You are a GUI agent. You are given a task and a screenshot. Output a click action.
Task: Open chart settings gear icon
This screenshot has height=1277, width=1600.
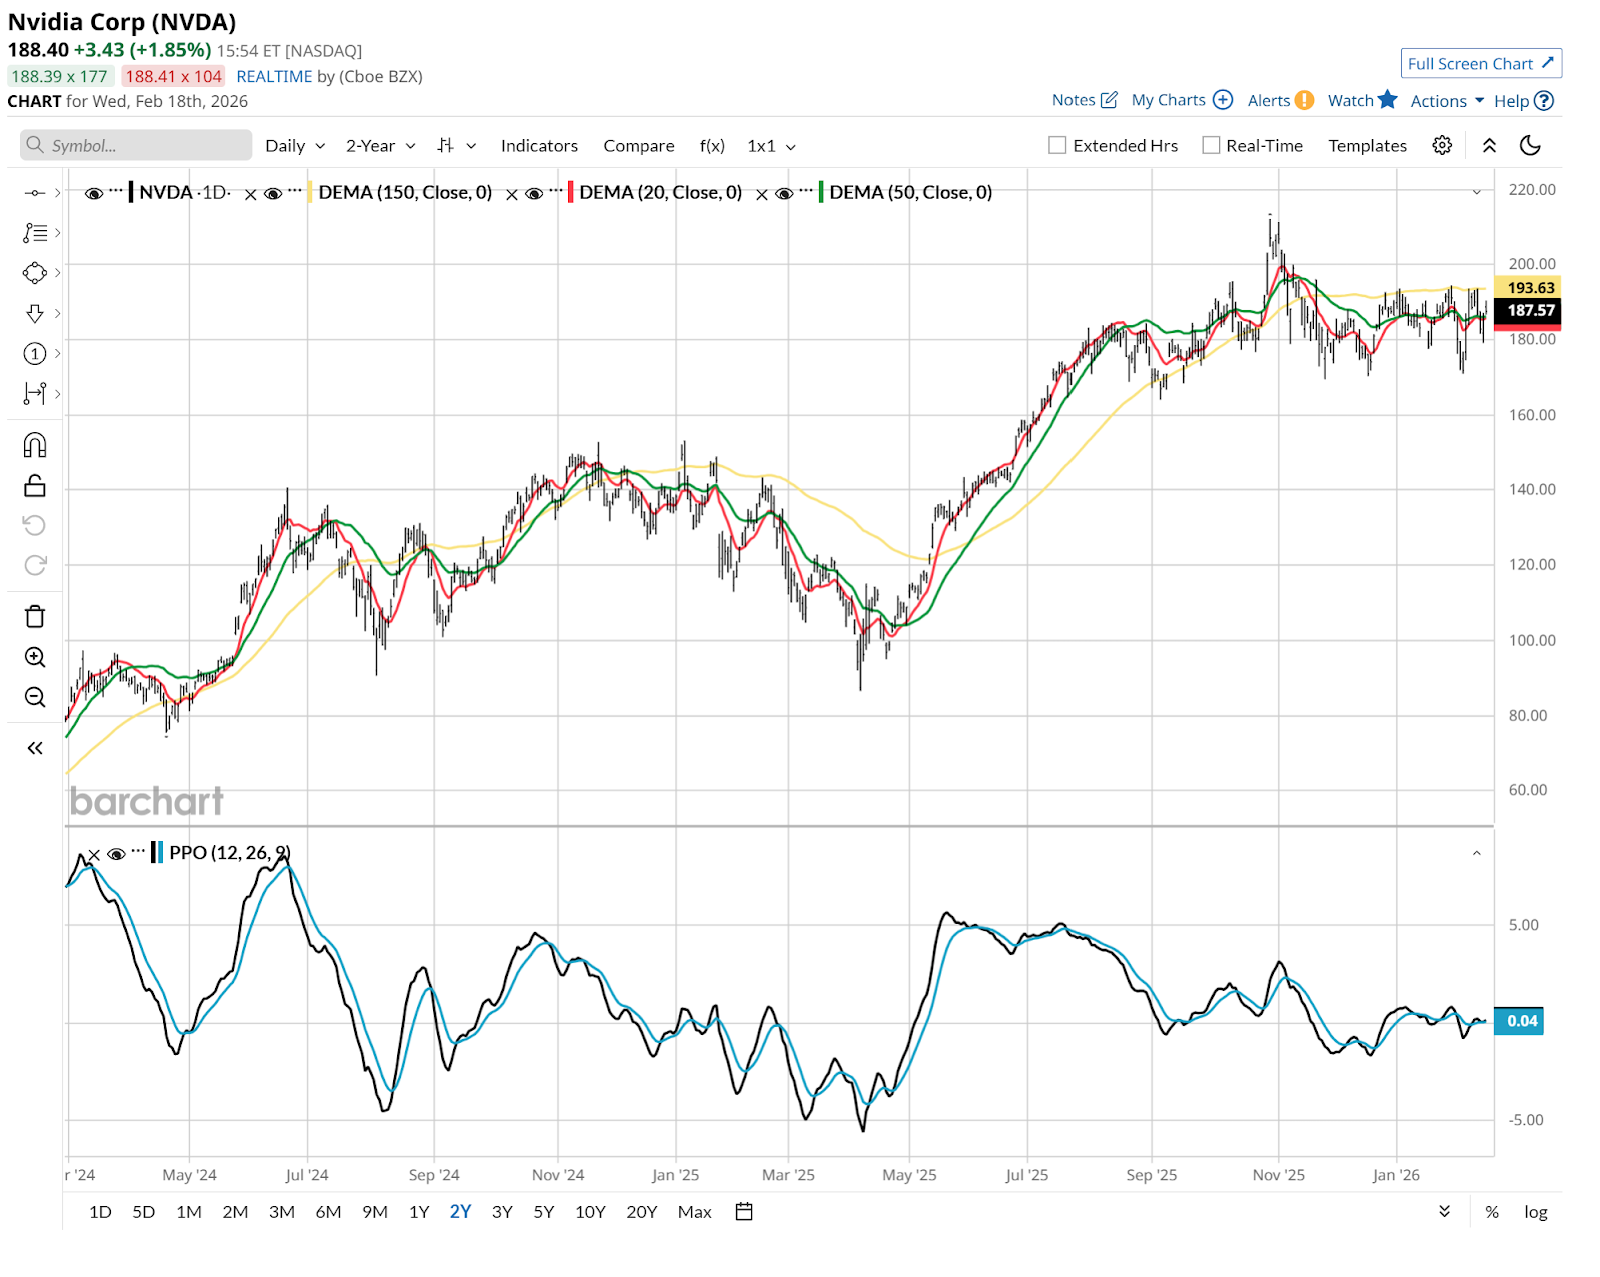[x=1442, y=146]
